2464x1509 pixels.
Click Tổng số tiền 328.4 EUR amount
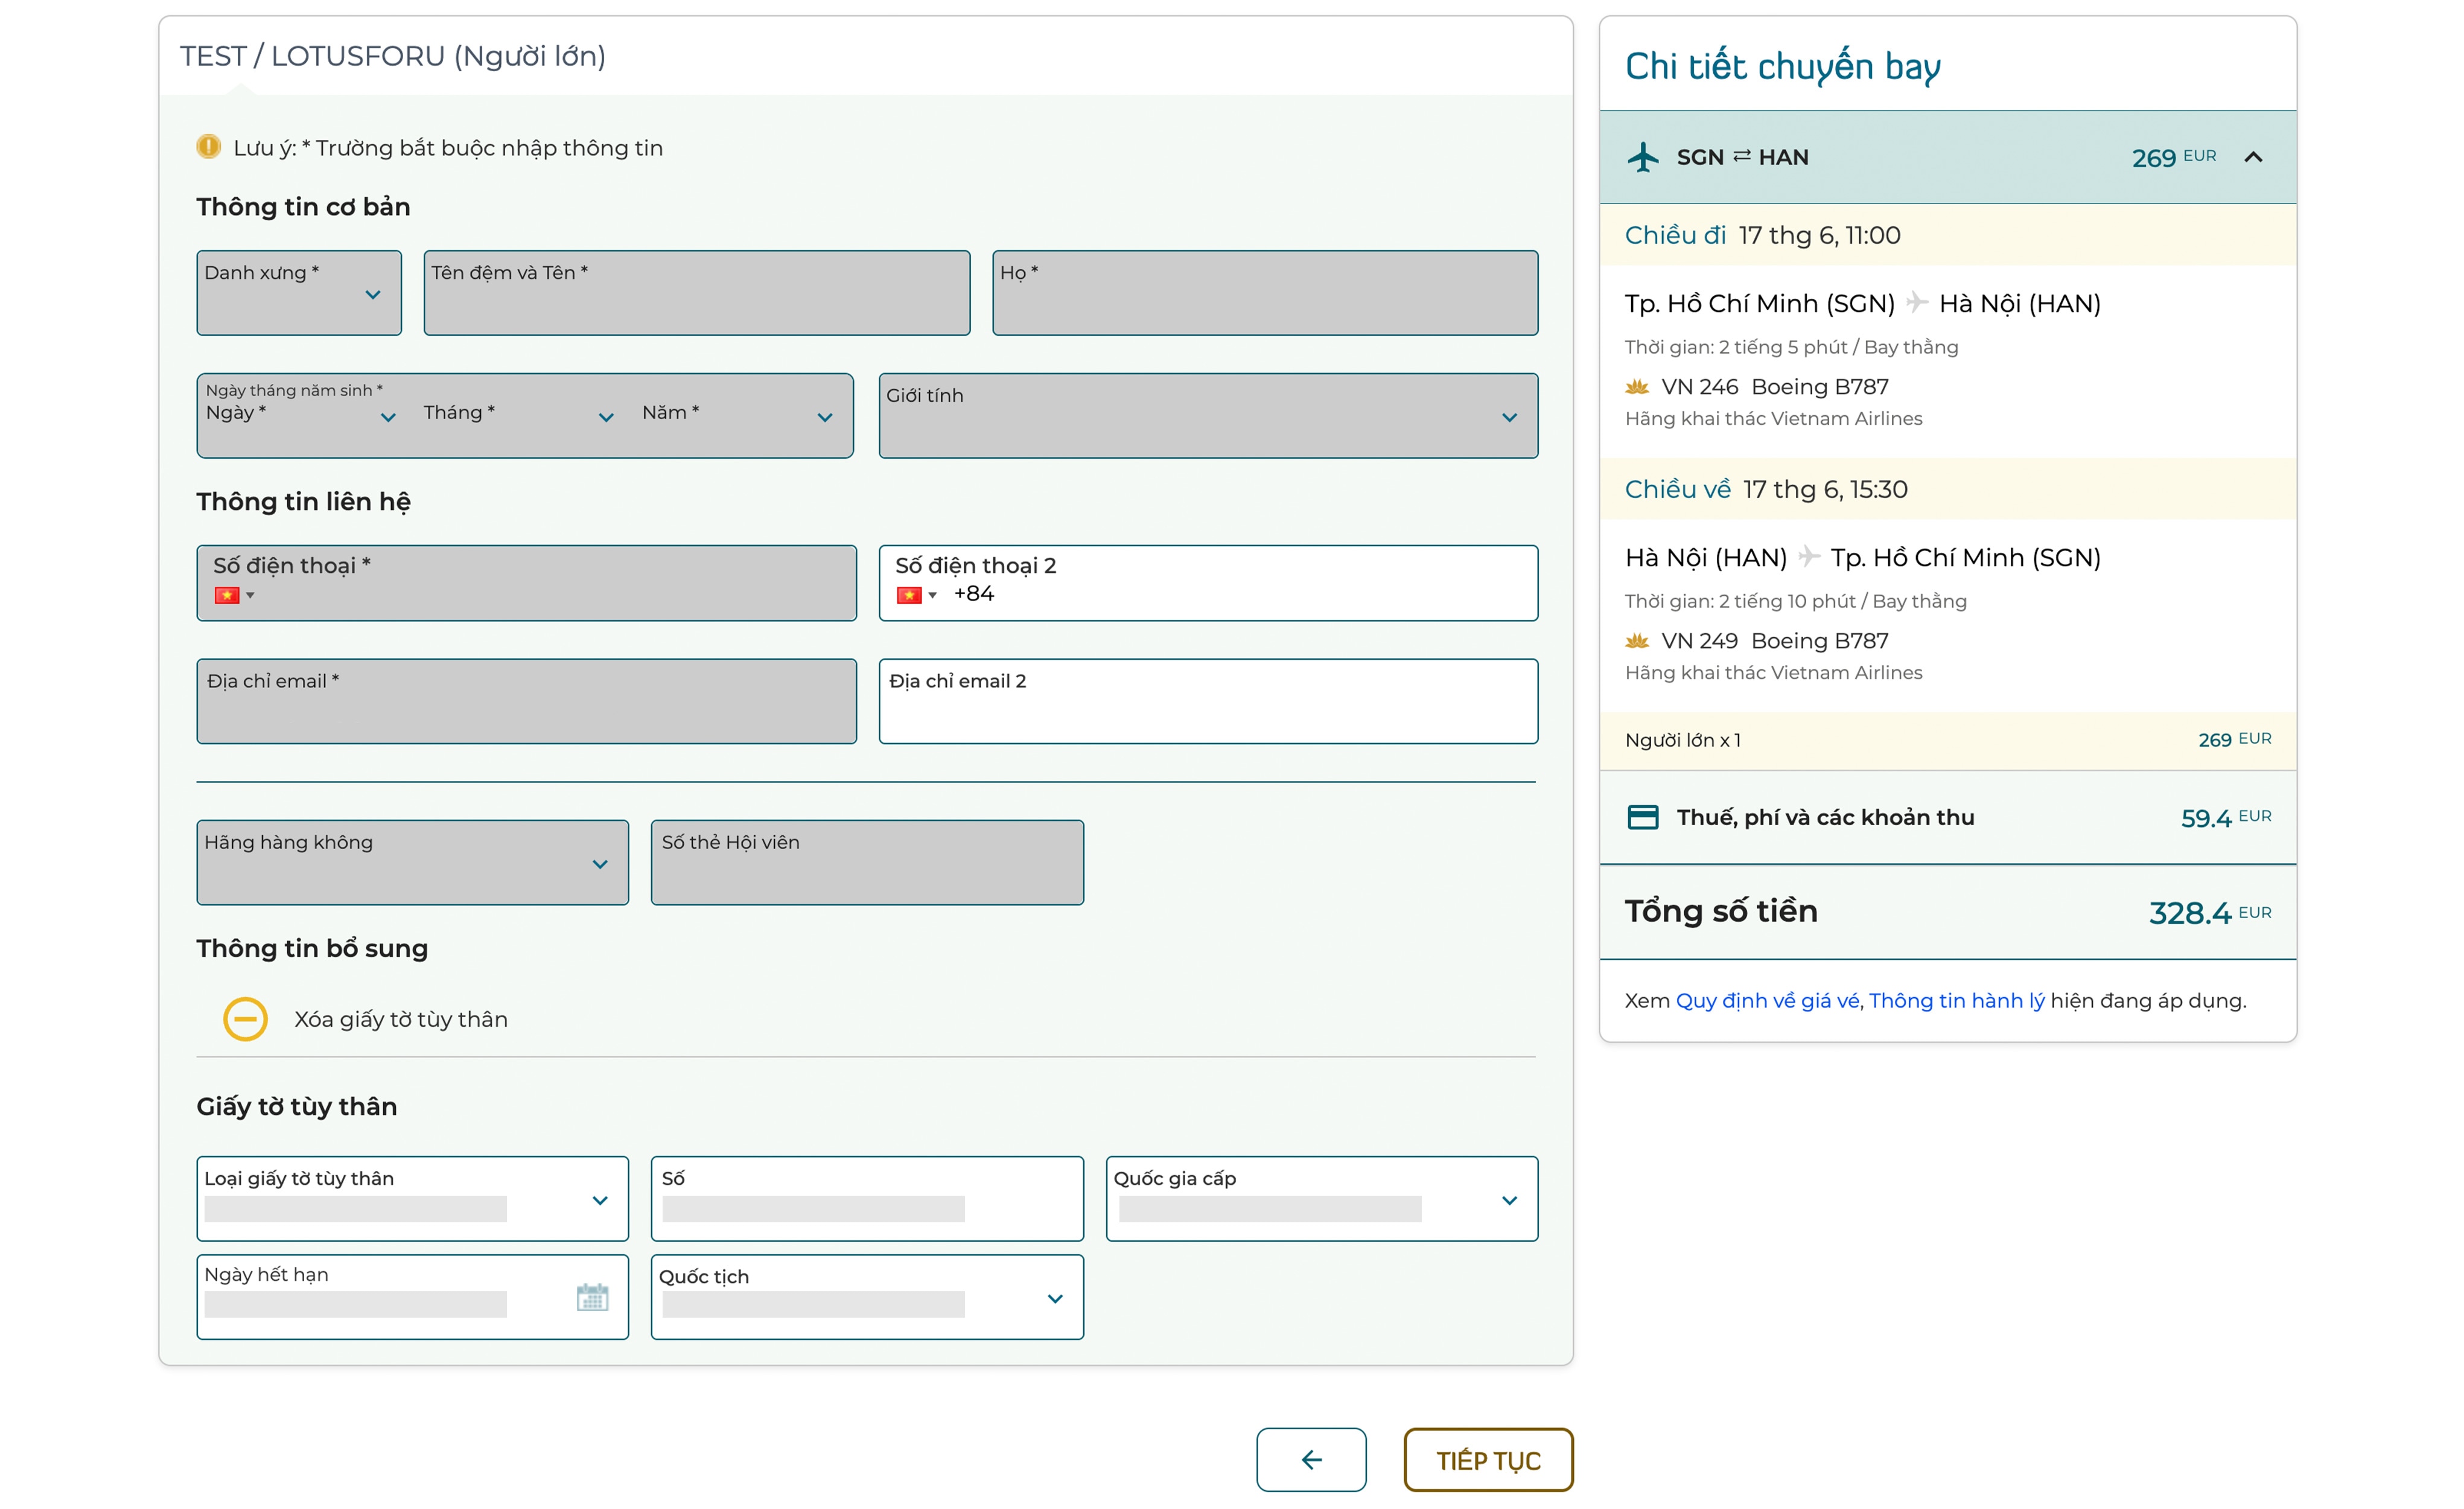2210,912
